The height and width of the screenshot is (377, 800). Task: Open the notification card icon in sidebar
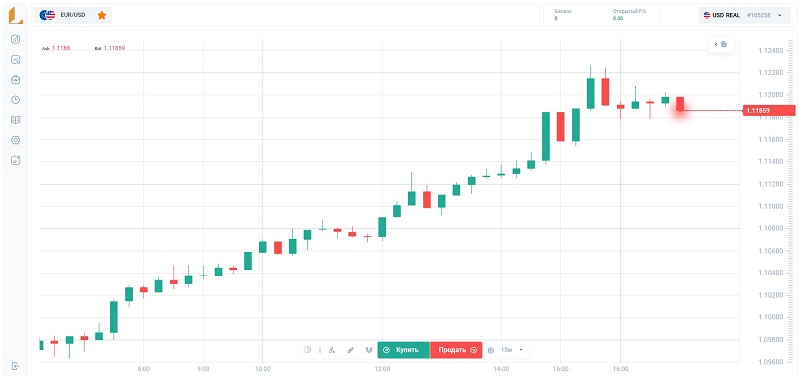(15, 160)
